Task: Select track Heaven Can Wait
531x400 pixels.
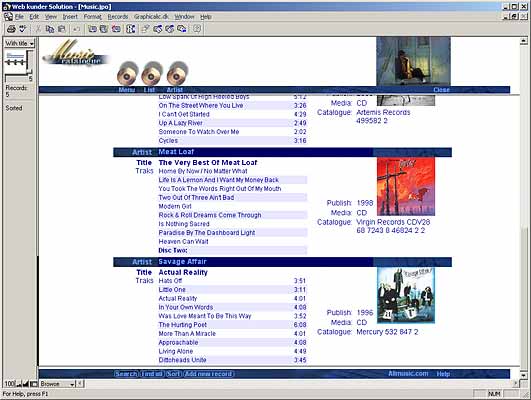Action: coord(183,241)
